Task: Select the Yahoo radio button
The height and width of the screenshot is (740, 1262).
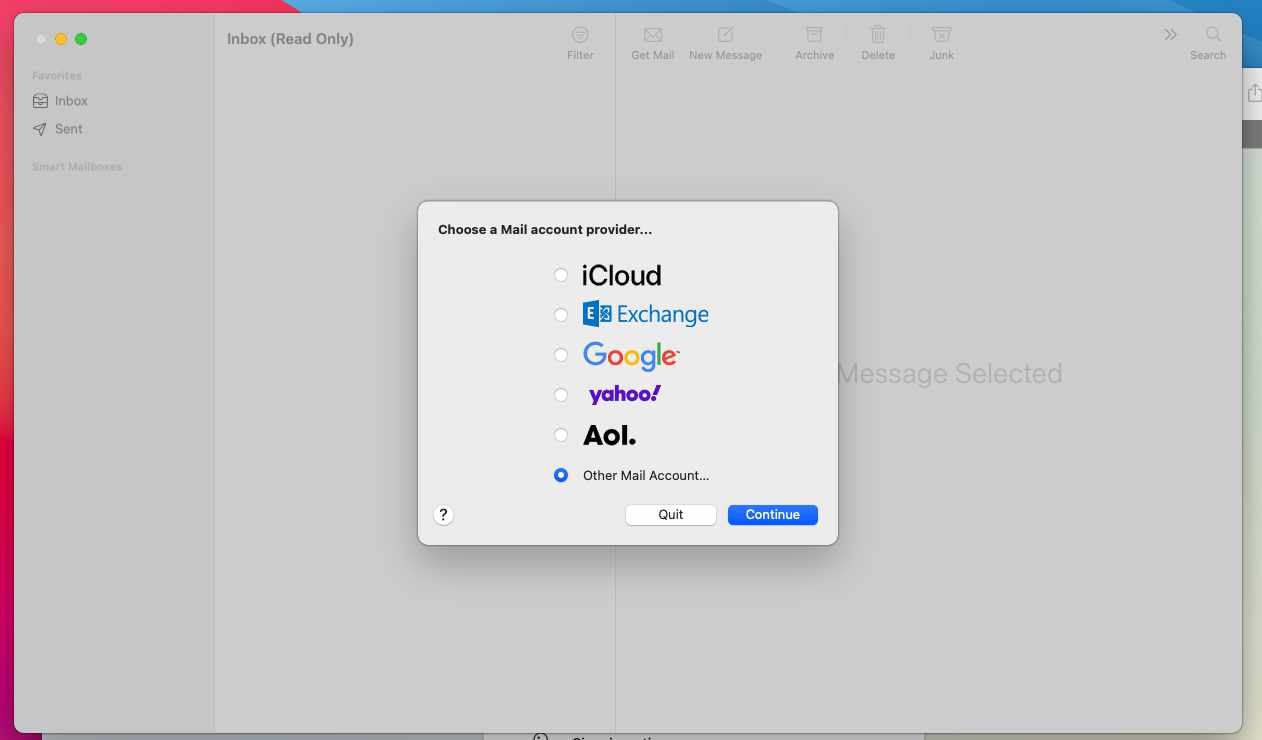Action: [x=561, y=395]
